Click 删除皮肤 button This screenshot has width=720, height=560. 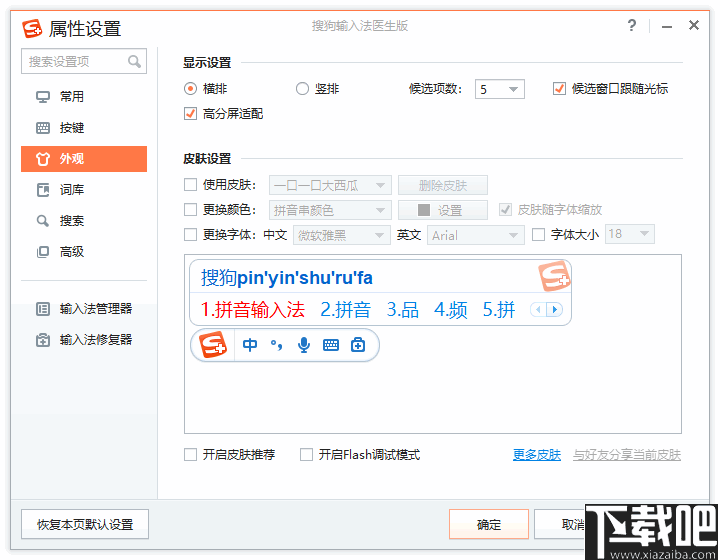[x=443, y=185]
